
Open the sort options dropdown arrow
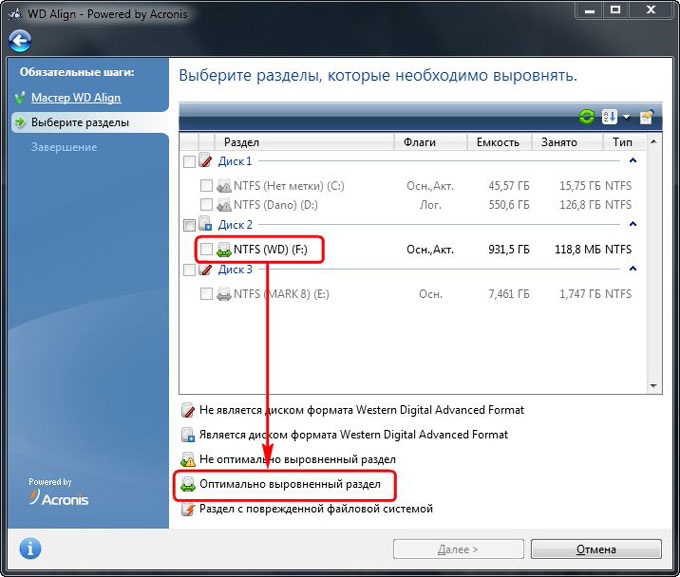(626, 117)
